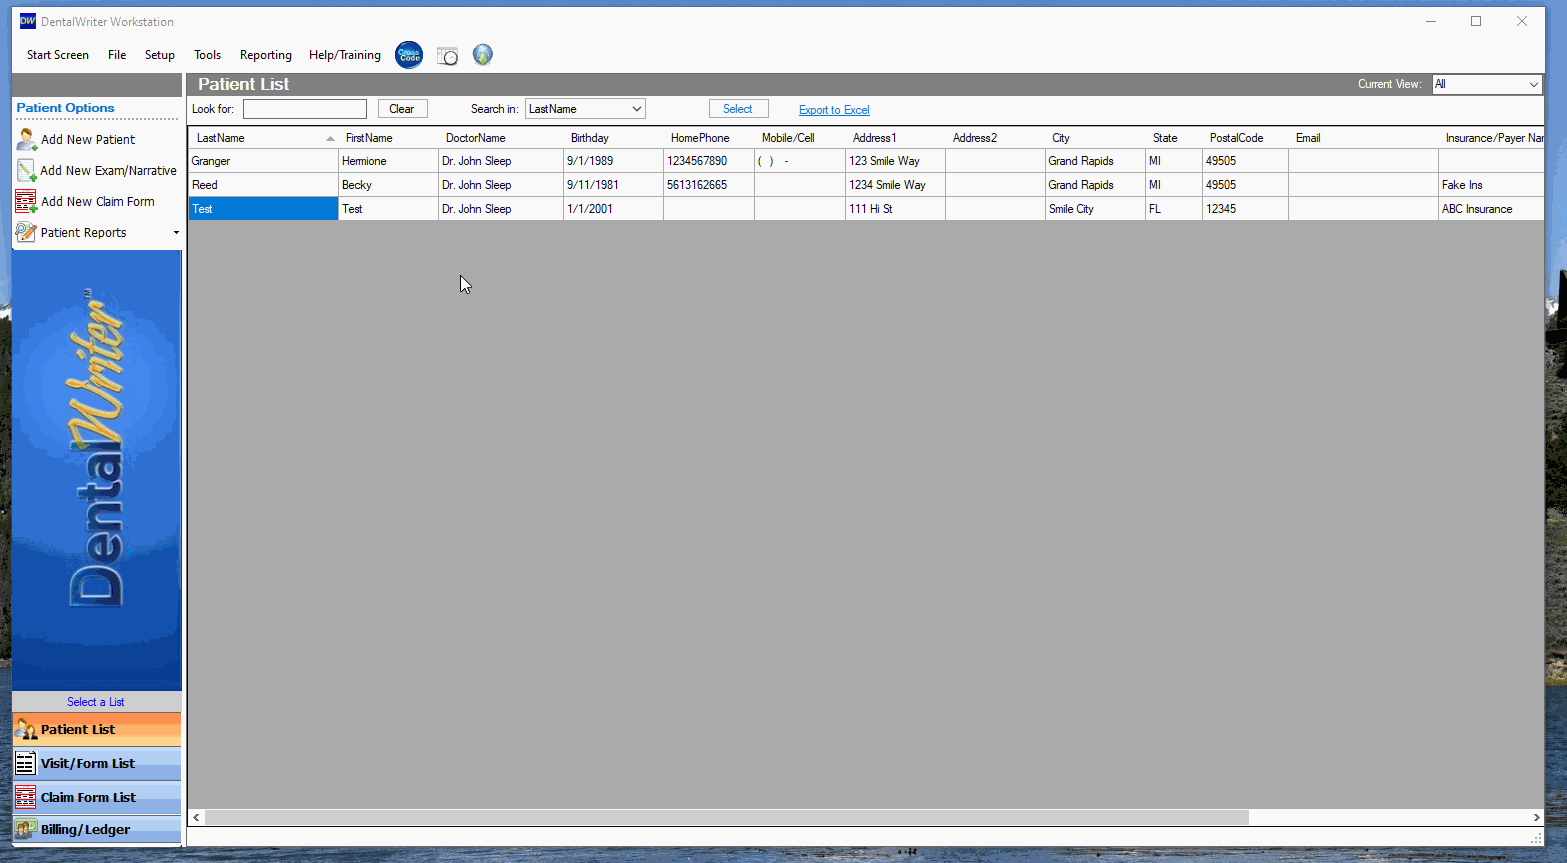Select the Granger last name cell
The height and width of the screenshot is (863, 1567).
(263, 161)
